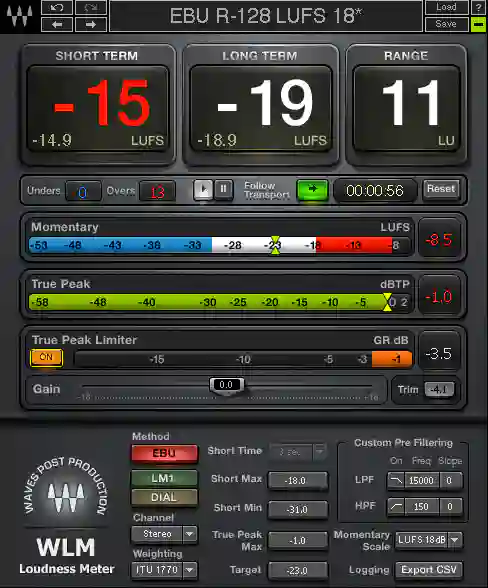Screen dimensions: 488x588
Task: Open the Short Time dropdown
Action: [x=298, y=452]
